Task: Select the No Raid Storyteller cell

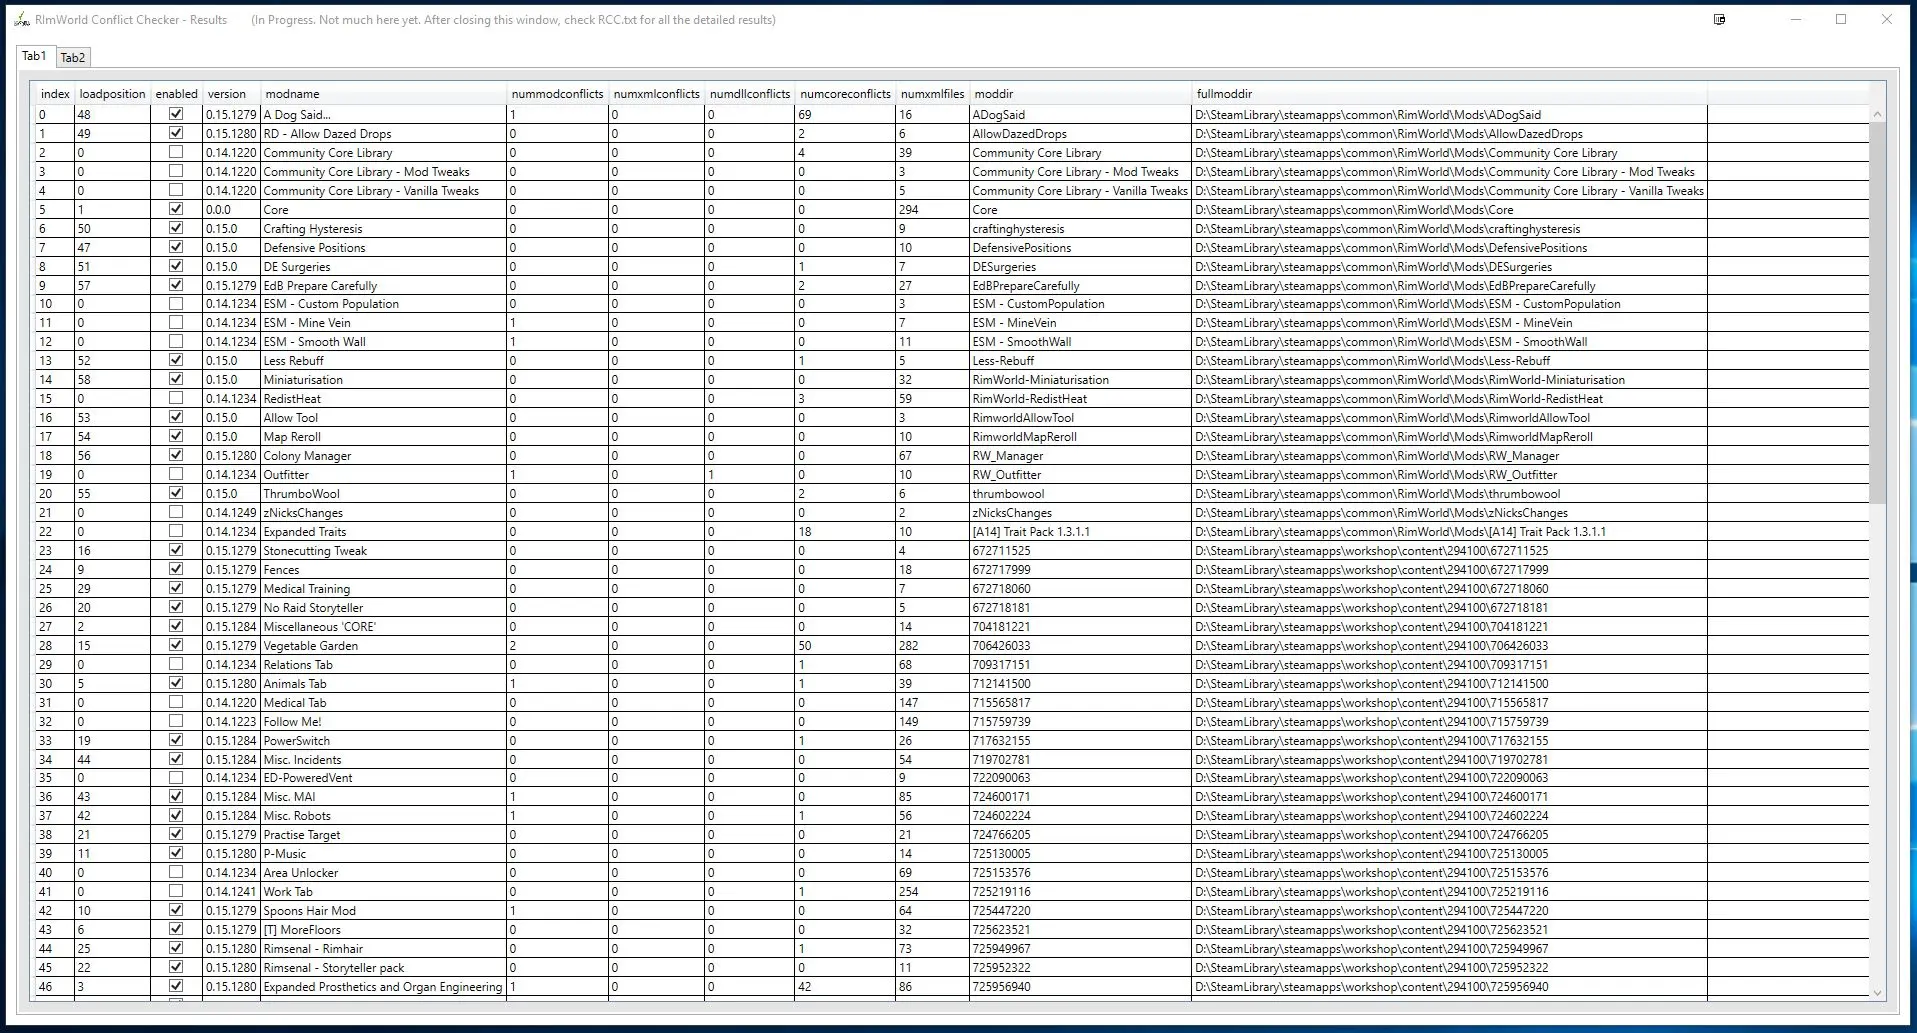Action: pyautogui.click(x=384, y=607)
